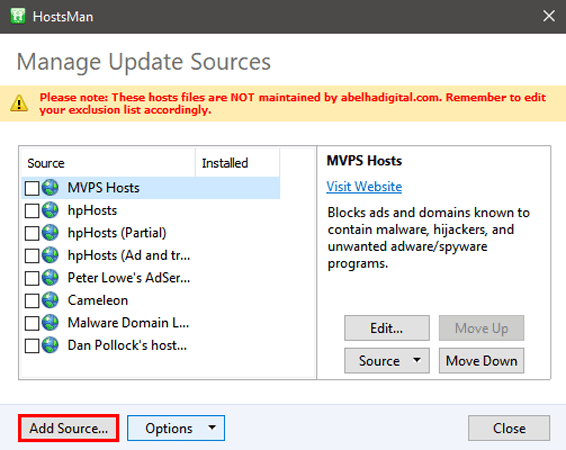Enable the hpHosts source checkbox
Viewport: 566px width, 450px height.
32,211
